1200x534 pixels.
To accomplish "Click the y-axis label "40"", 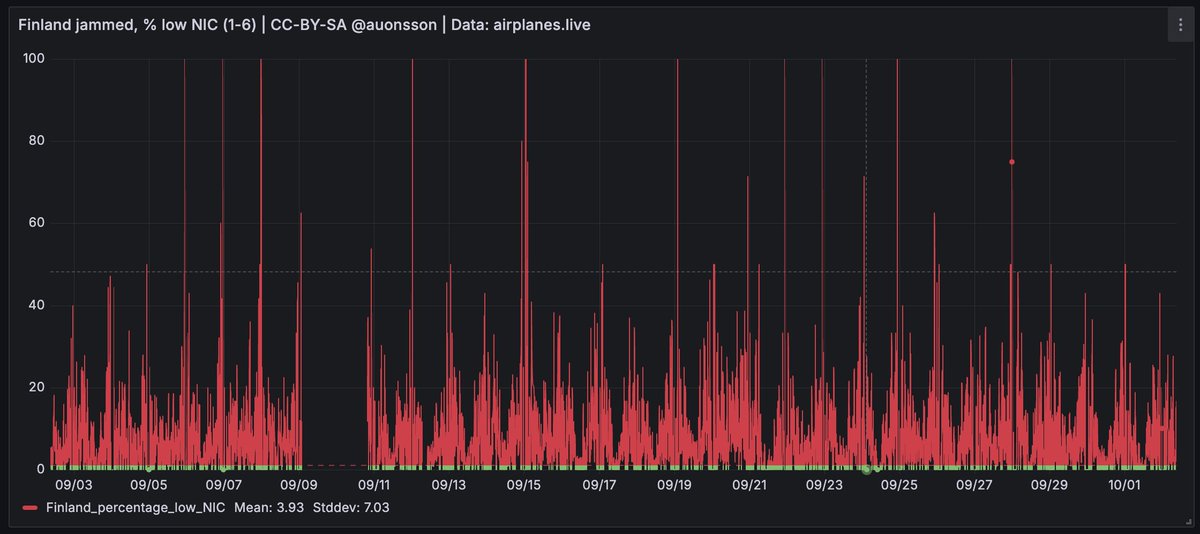I will 38,305.
